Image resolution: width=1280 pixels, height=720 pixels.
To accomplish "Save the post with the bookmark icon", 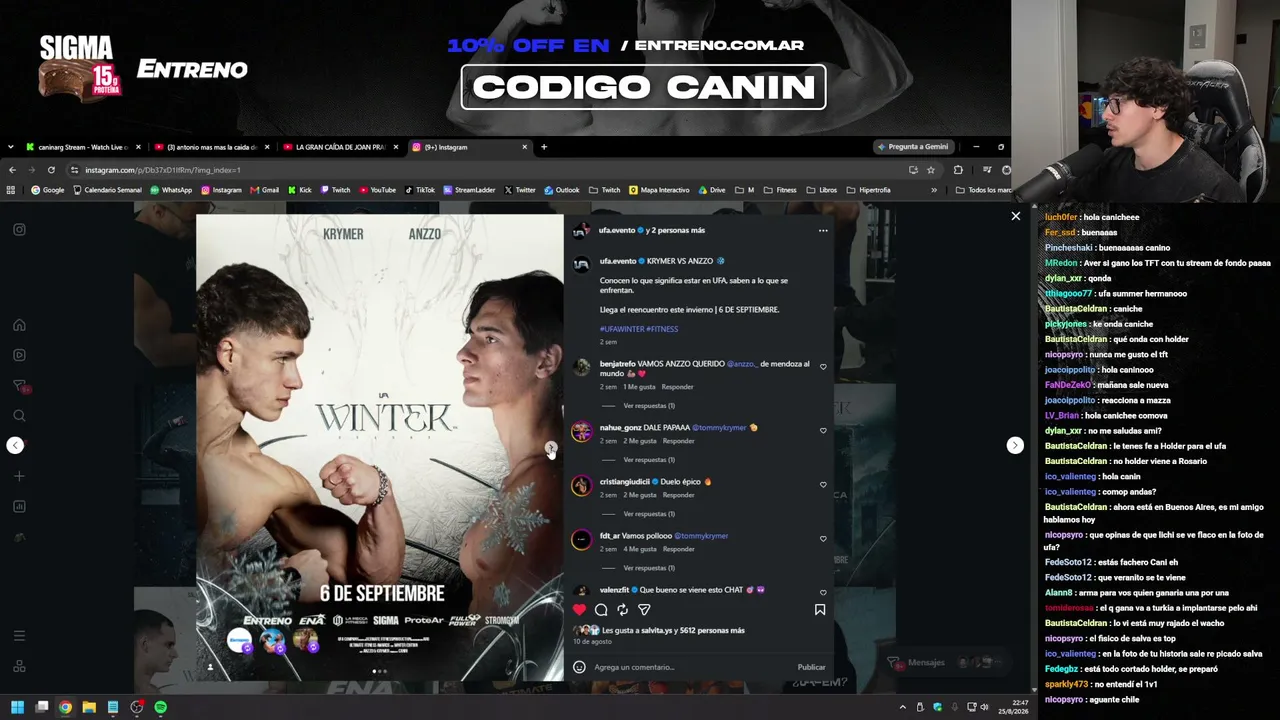I will point(820,609).
